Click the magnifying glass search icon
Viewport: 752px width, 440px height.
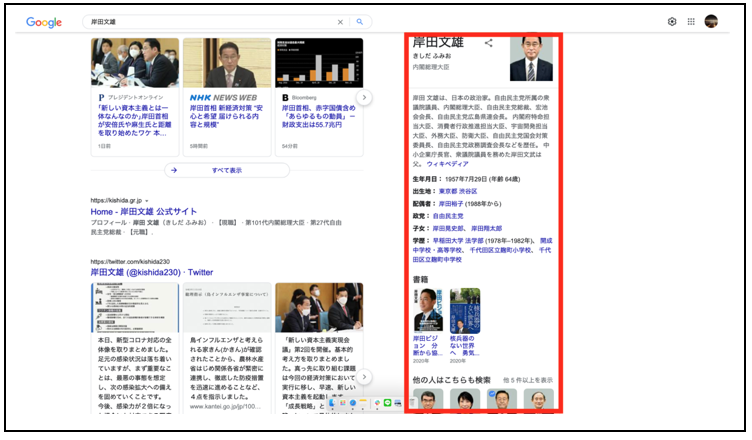point(359,21)
